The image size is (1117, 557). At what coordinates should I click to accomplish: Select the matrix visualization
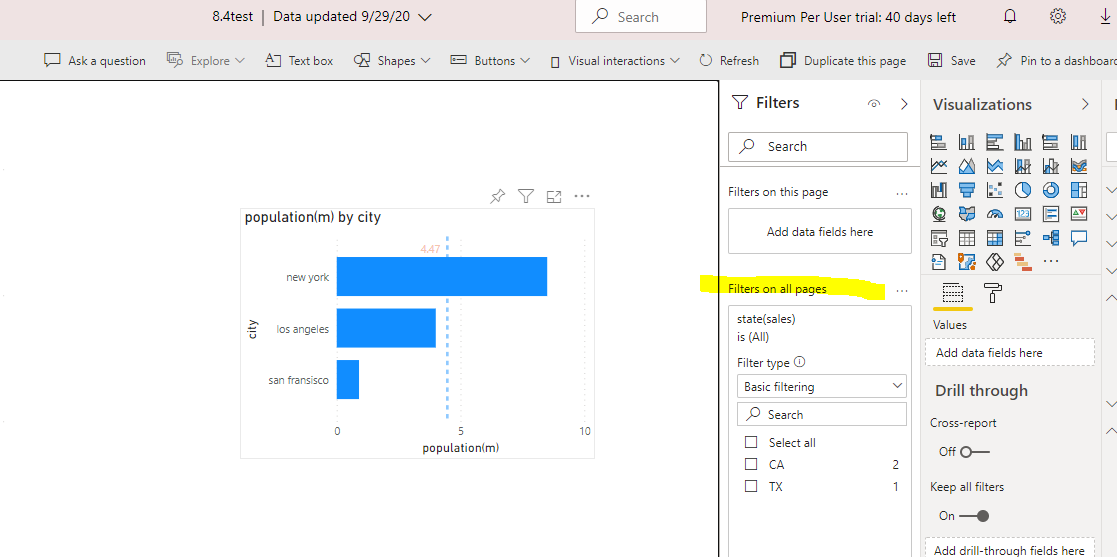click(x=995, y=237)
